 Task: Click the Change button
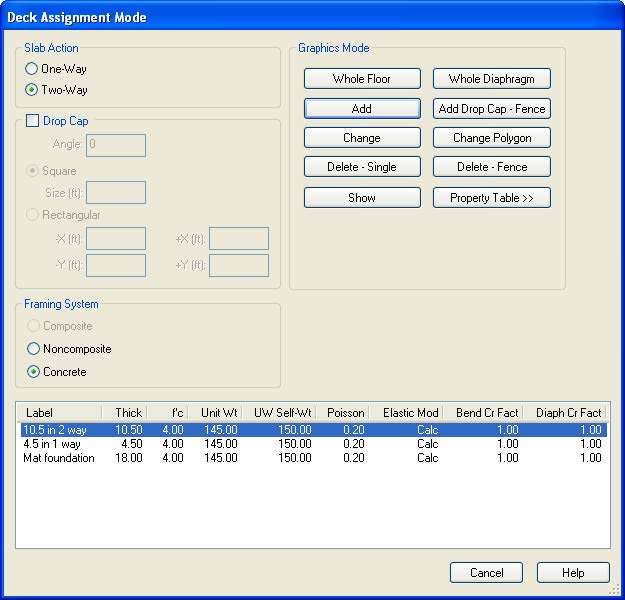[362, 138]
